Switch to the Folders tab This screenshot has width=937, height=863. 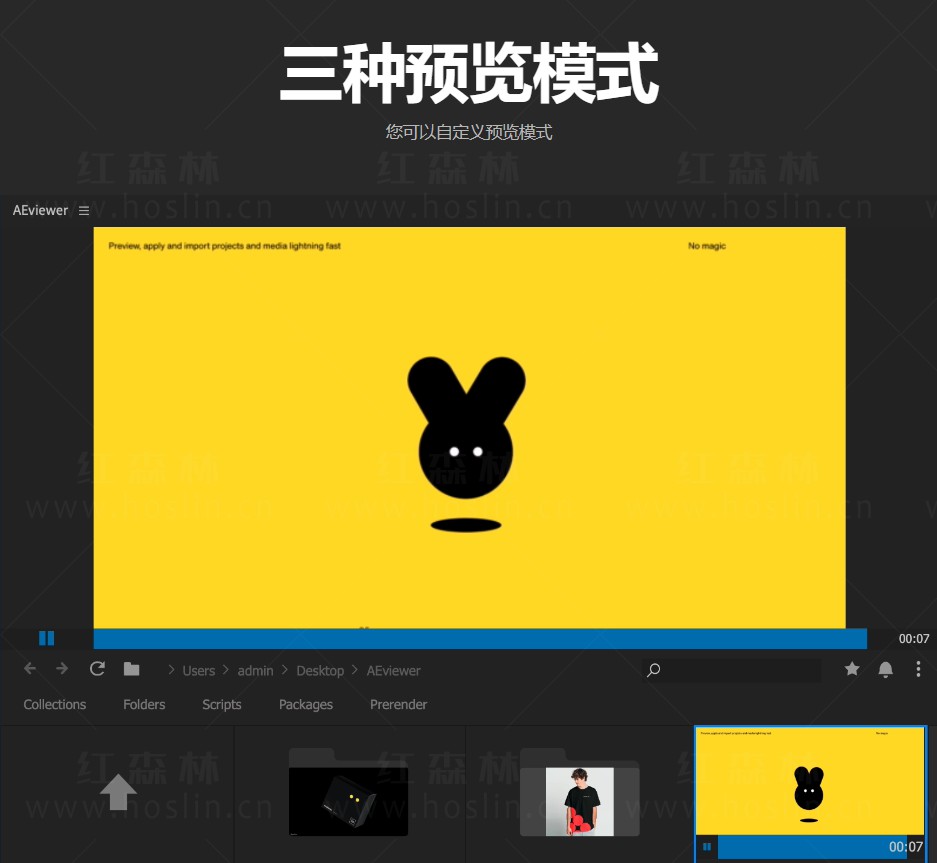click(x=144, y=705)
